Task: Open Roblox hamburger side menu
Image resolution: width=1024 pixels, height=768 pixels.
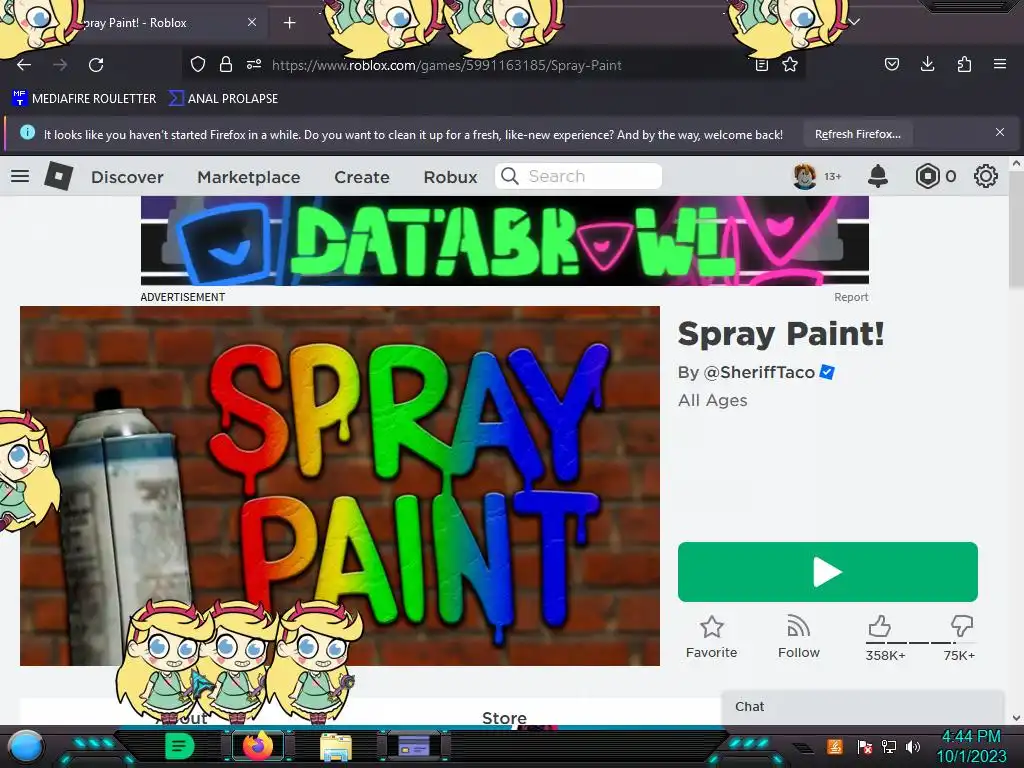Action: click(x=20, y=176)
